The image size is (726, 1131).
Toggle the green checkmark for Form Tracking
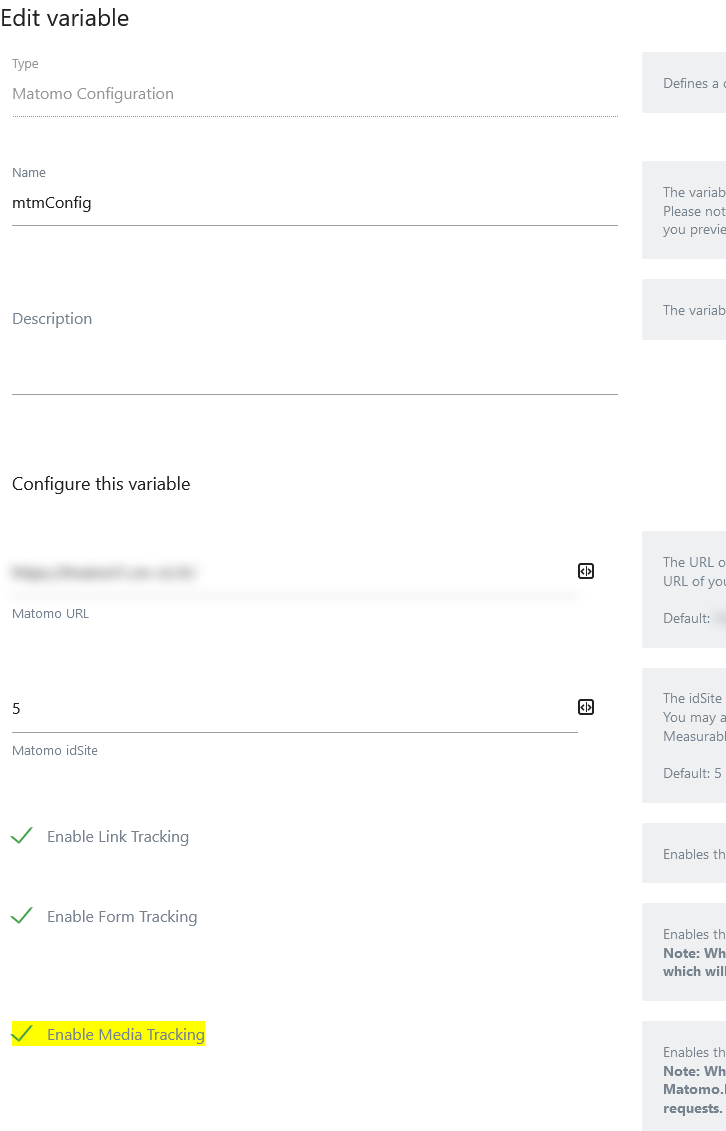click(22, 916)
